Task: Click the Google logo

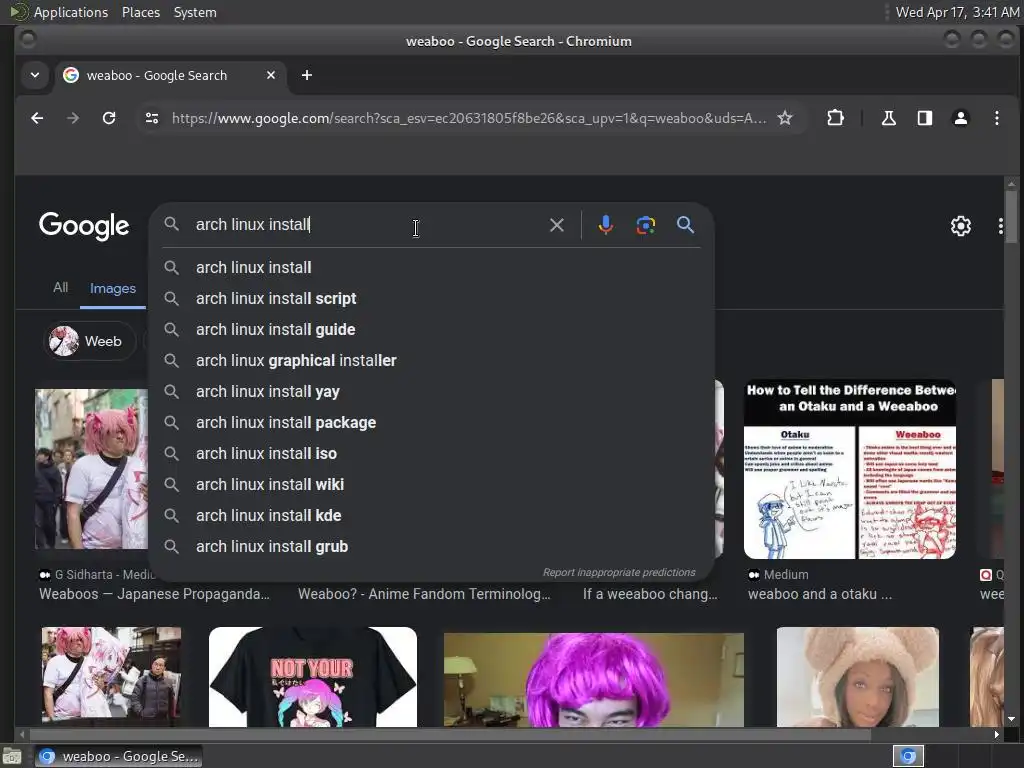Action: [x=84, y=227]
